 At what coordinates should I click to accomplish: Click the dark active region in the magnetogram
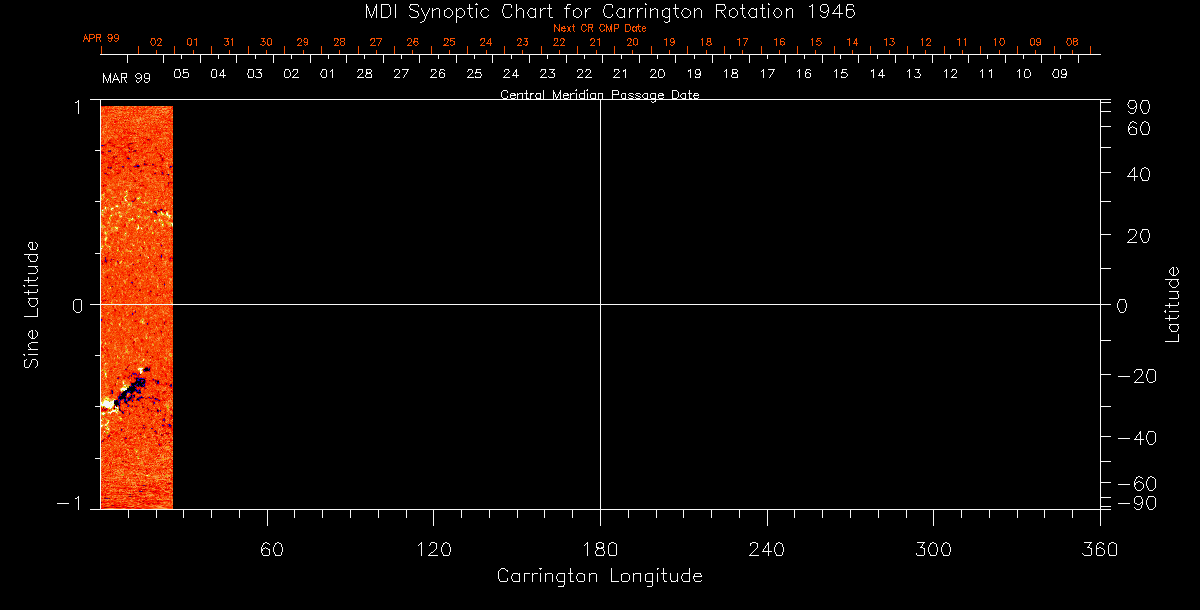pos(130,392)
